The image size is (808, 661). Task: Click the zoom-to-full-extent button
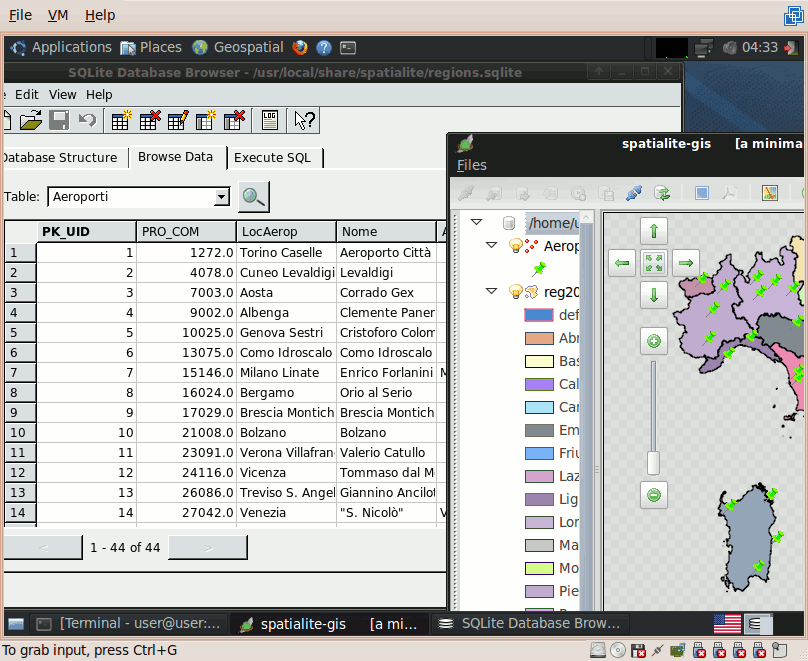point(654,263)
